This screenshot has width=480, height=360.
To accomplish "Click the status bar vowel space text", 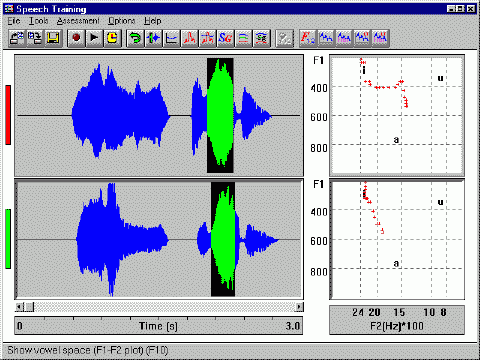I will [x=88, y=350].
